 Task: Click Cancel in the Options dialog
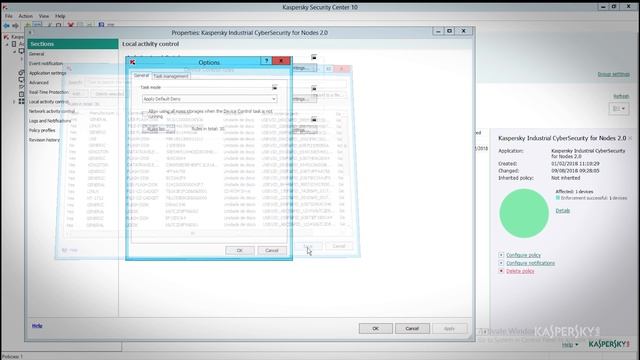click(271, 250)
